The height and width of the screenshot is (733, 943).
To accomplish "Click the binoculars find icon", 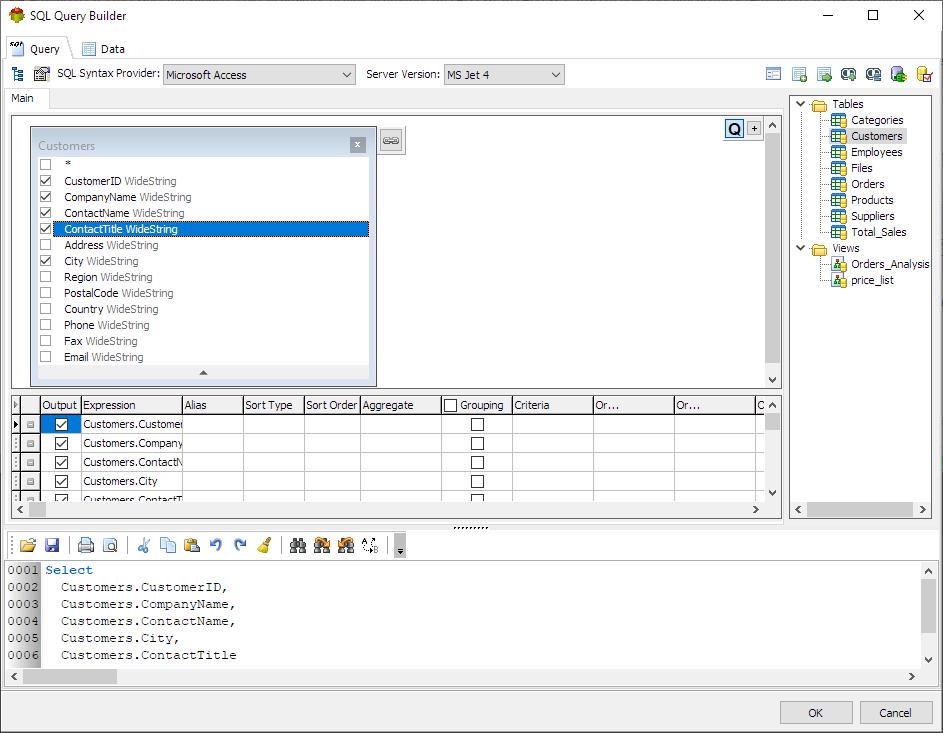I will coord(298,545).
